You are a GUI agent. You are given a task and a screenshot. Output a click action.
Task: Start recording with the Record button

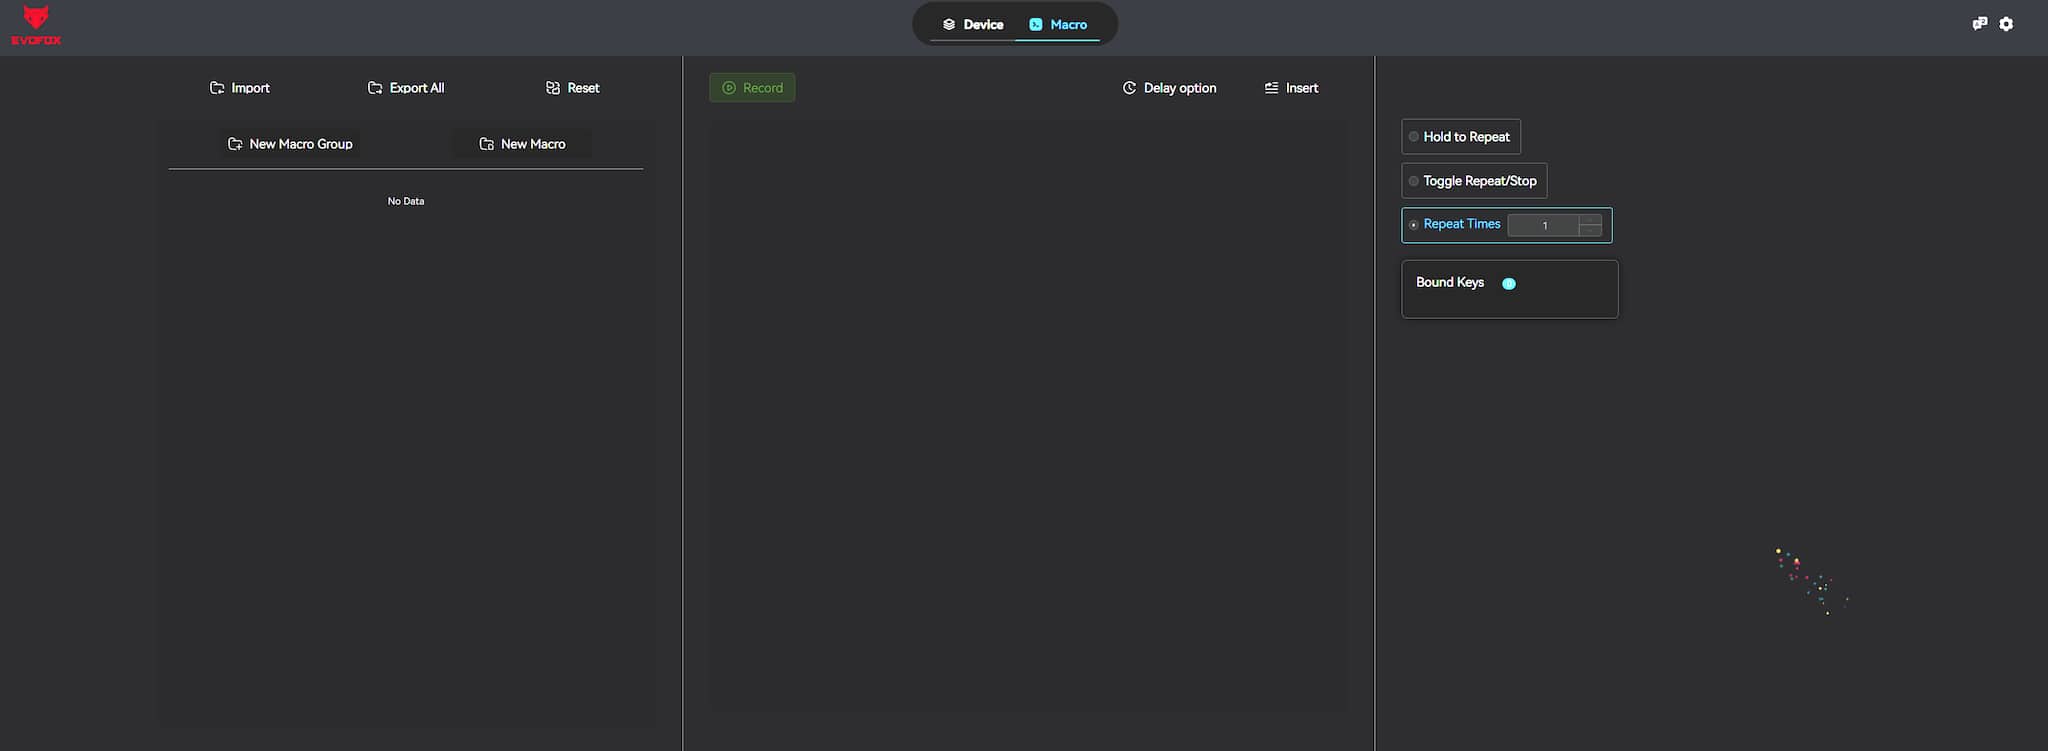pos(752,88)
